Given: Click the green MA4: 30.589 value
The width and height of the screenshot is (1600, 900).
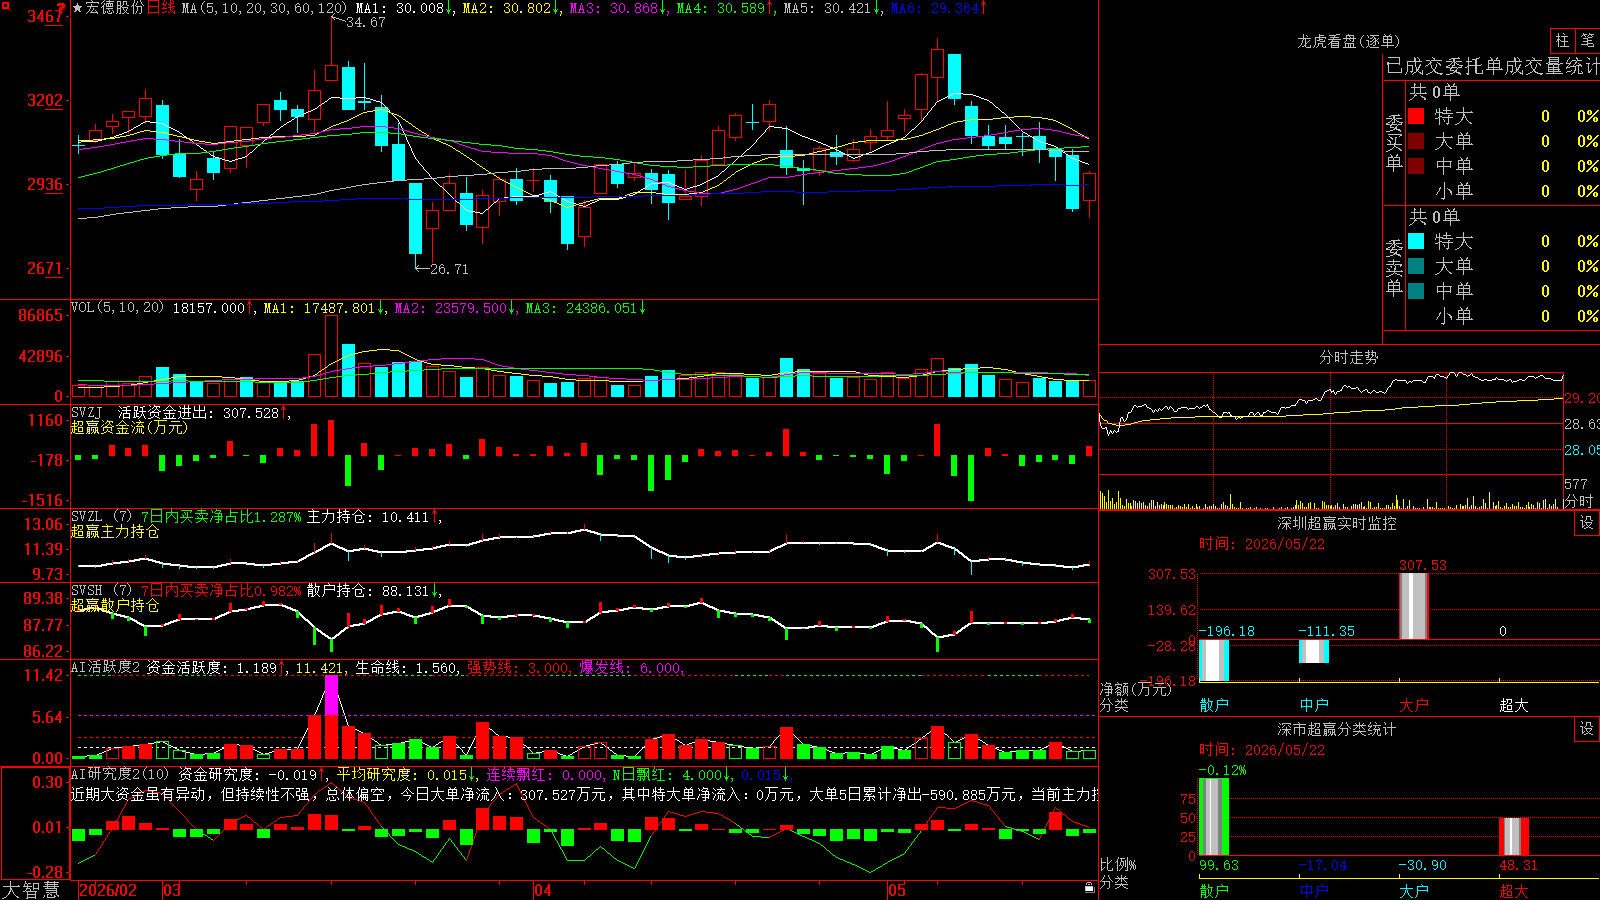Looking at the screenshot, I should (726, 8).
